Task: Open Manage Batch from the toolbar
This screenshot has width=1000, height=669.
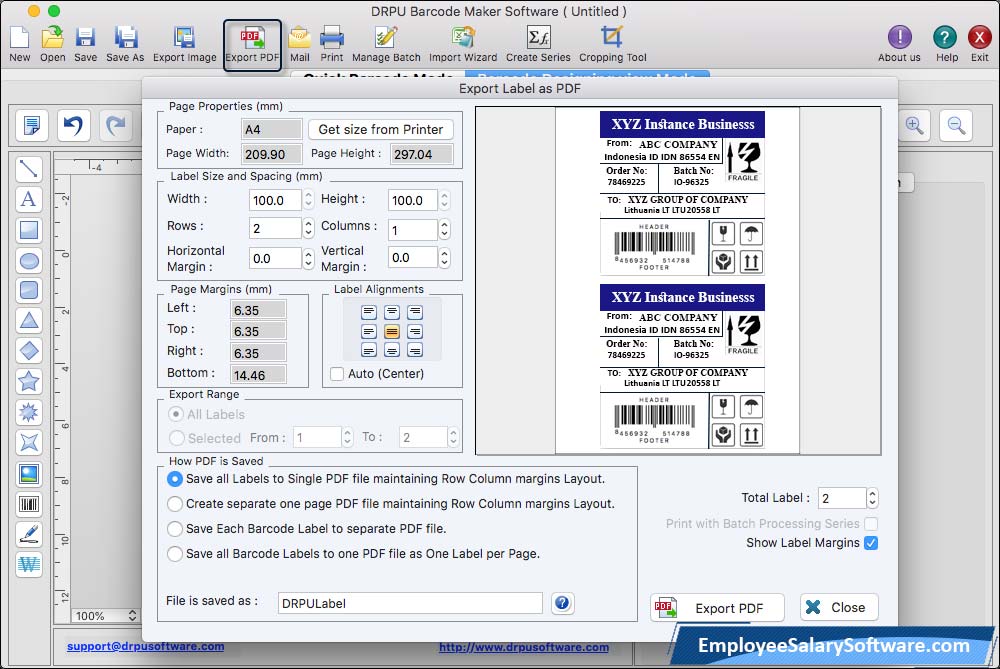Action: point(386,44)
